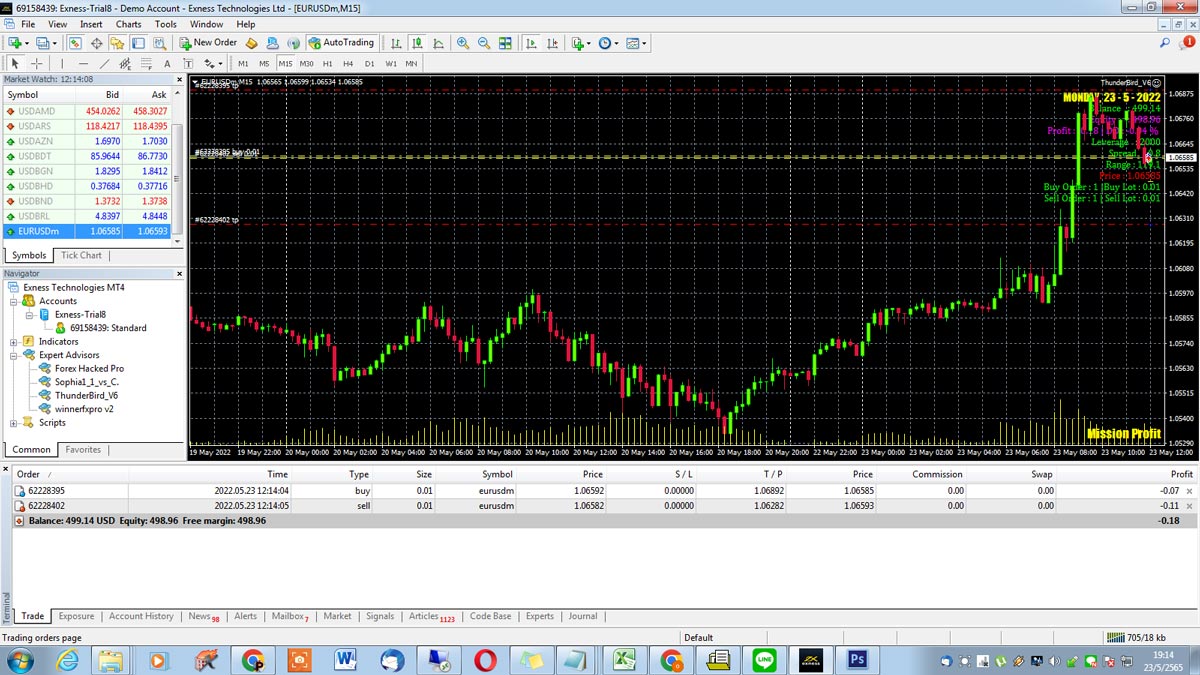
Task: Enable chart auto scroll
Action: [x=530, y=43]
